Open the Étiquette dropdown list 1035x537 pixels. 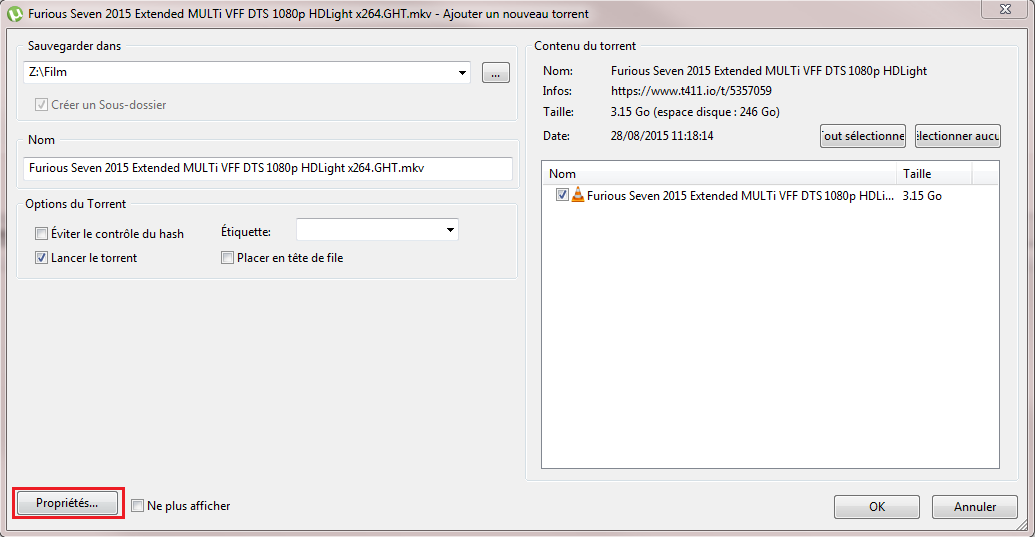click(450, 230)
